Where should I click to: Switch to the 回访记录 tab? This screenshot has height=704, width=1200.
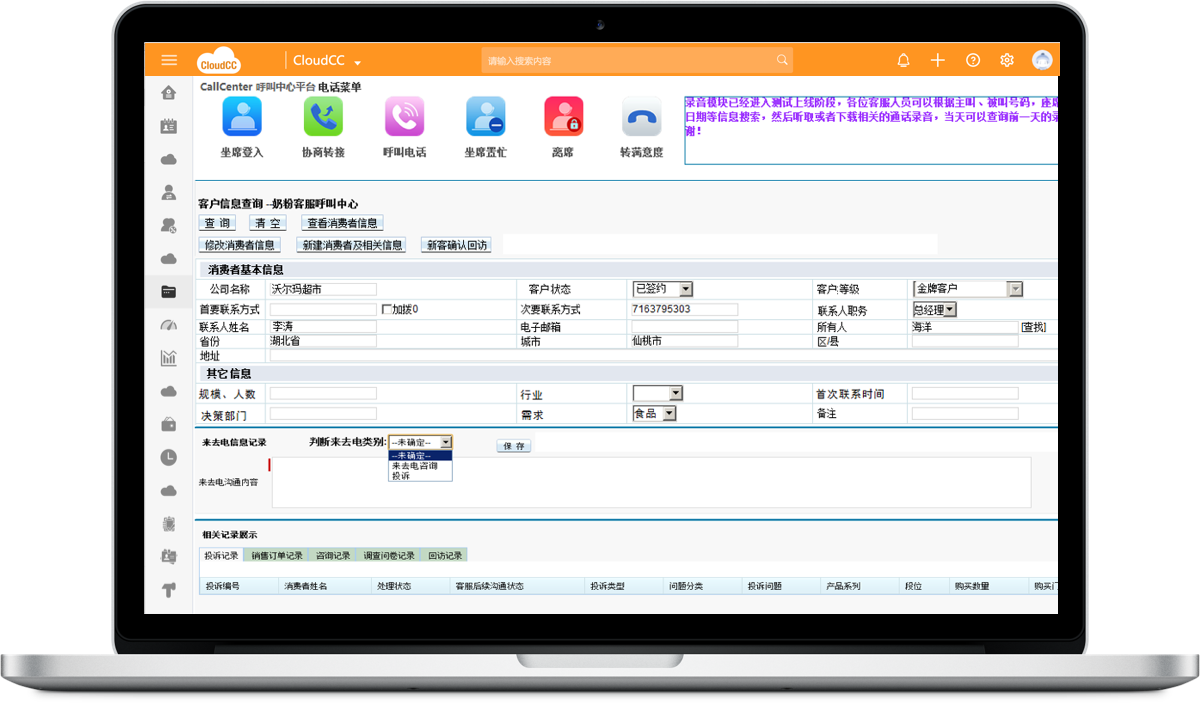(445, 555)
